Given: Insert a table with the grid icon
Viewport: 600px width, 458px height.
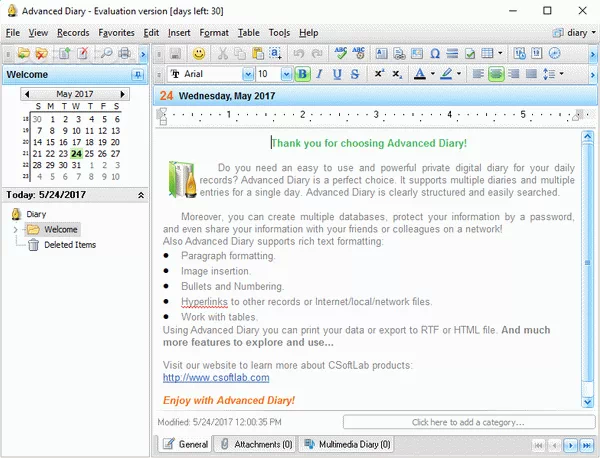Looking at the screenshot, I should [487, 54].
